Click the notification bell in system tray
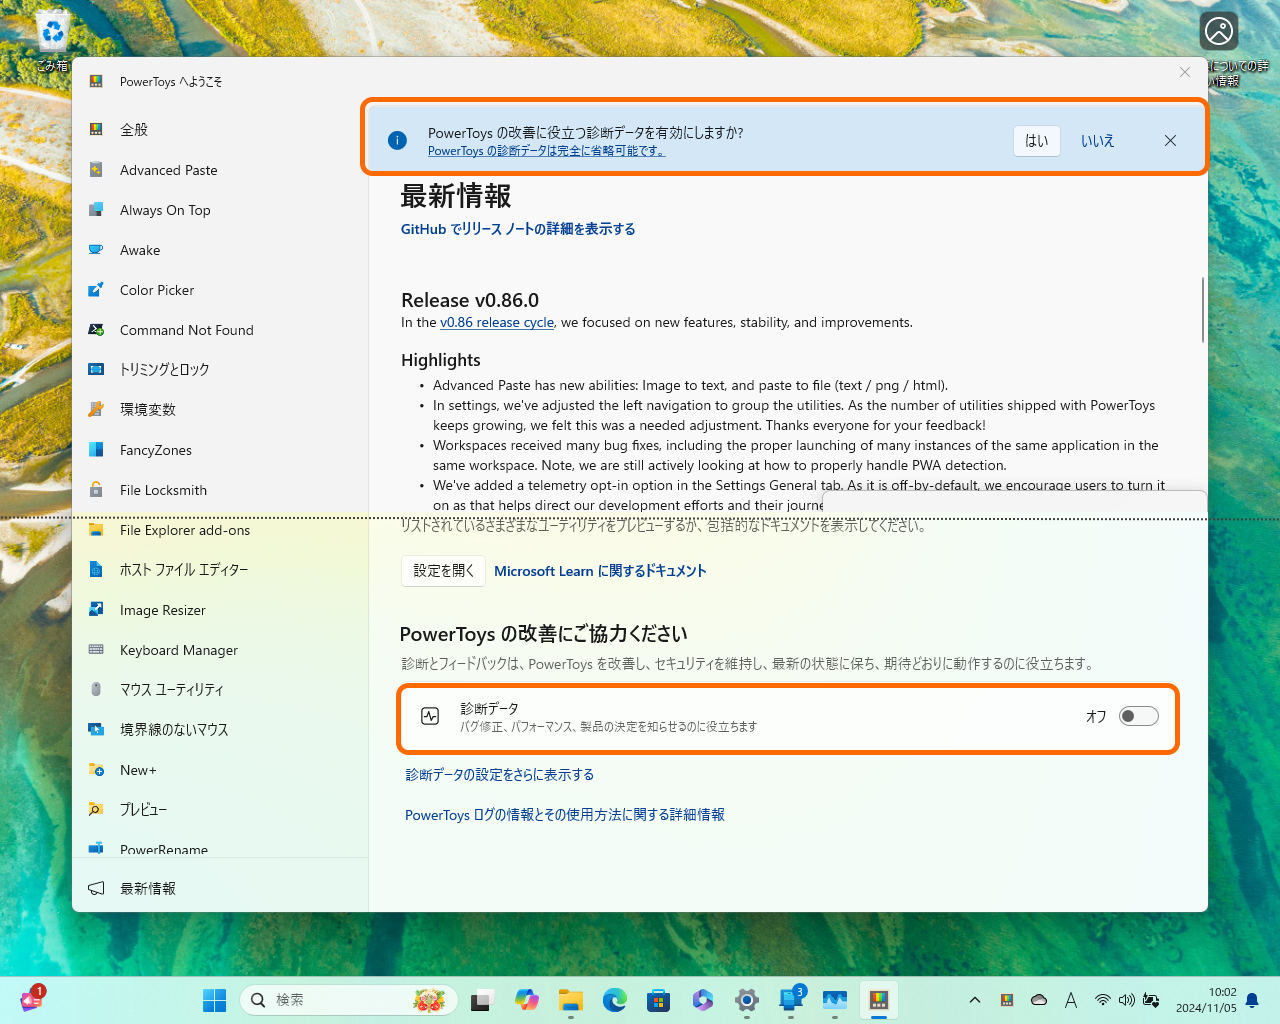This screenshot has height=1024, width=1280. coord(1252,1000)
